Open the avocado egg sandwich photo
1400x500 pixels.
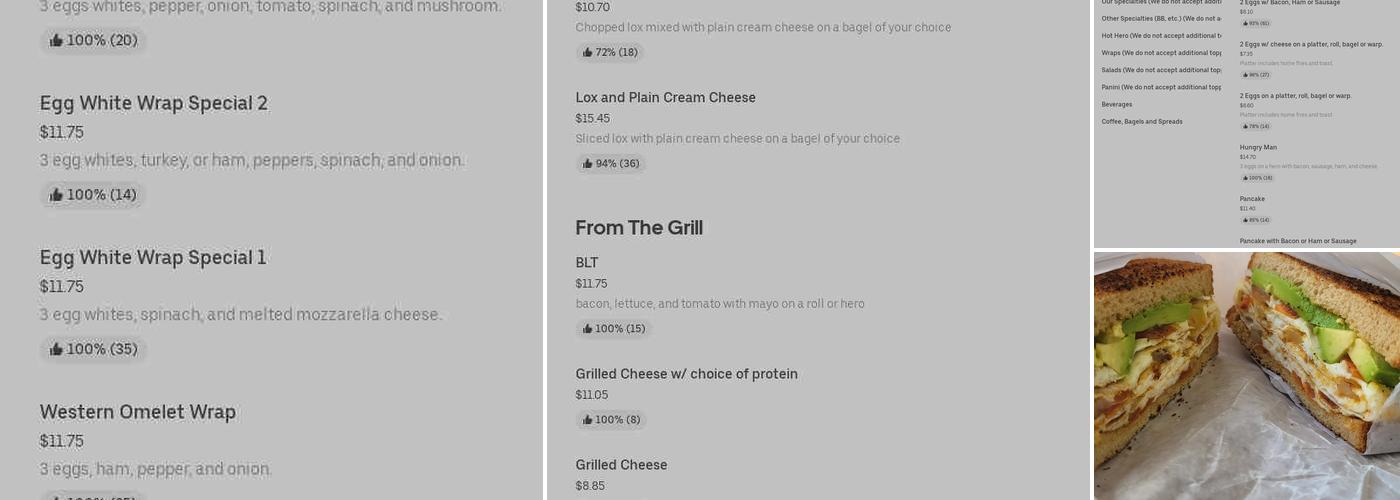click(x=1246, y=375)
